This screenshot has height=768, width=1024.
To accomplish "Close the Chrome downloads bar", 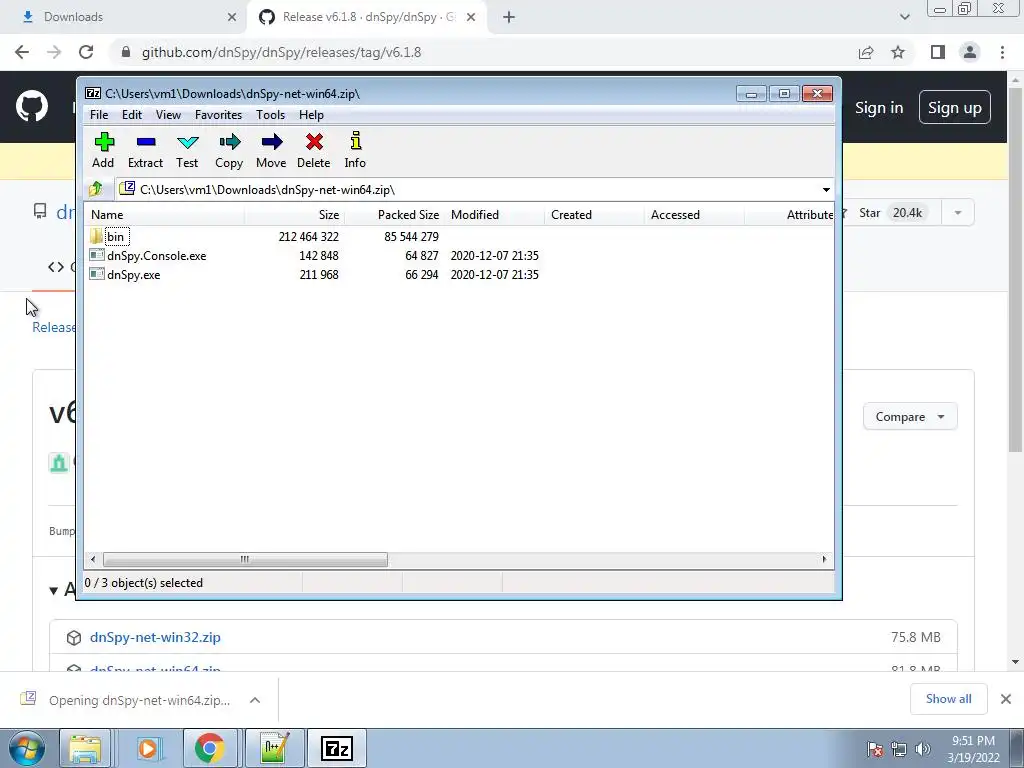I will [1006, 699].
